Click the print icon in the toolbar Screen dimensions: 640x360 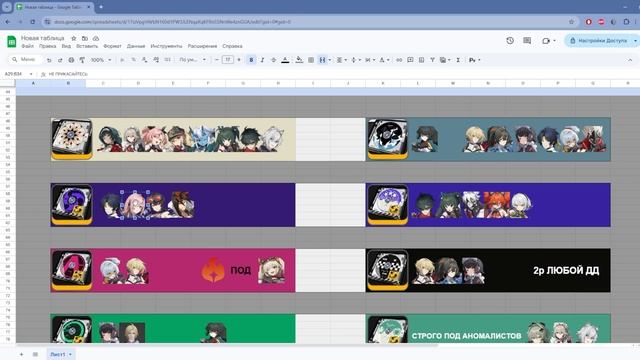pyautogui.click(x=71, y=60)
